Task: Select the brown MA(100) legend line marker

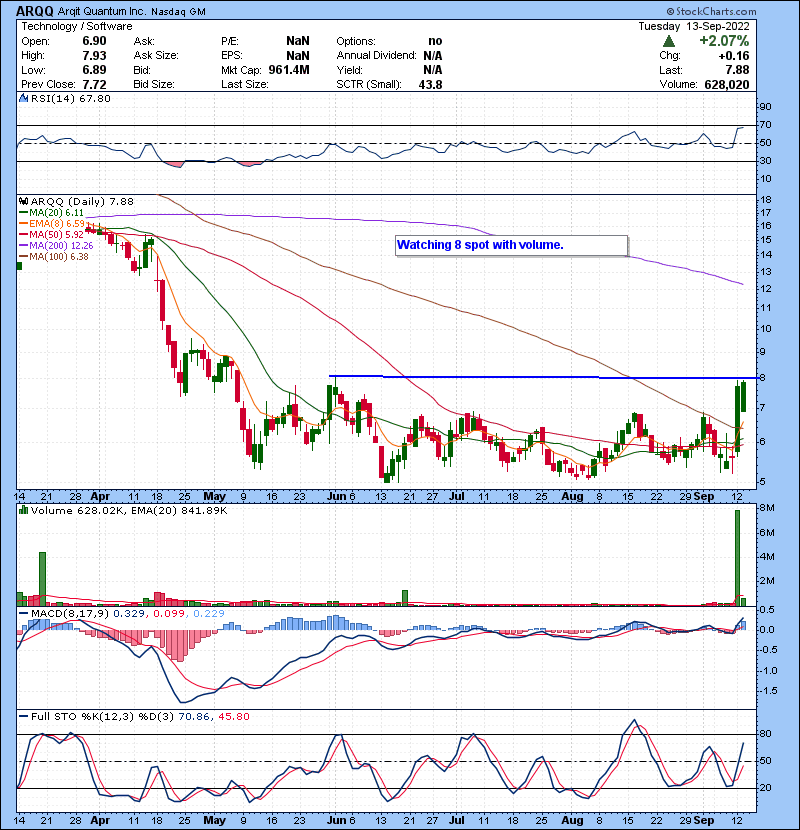Action: coord(24,257)
